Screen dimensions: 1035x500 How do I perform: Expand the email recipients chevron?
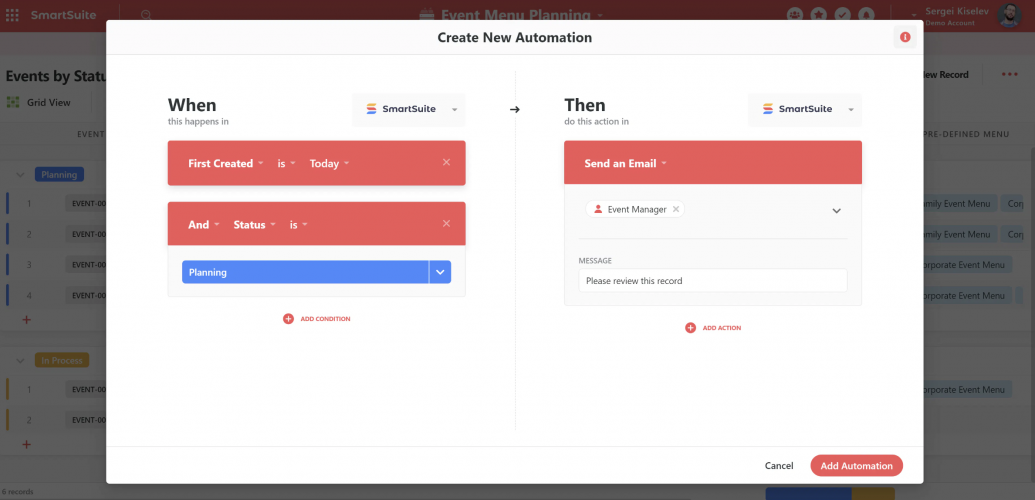point(836,211)
